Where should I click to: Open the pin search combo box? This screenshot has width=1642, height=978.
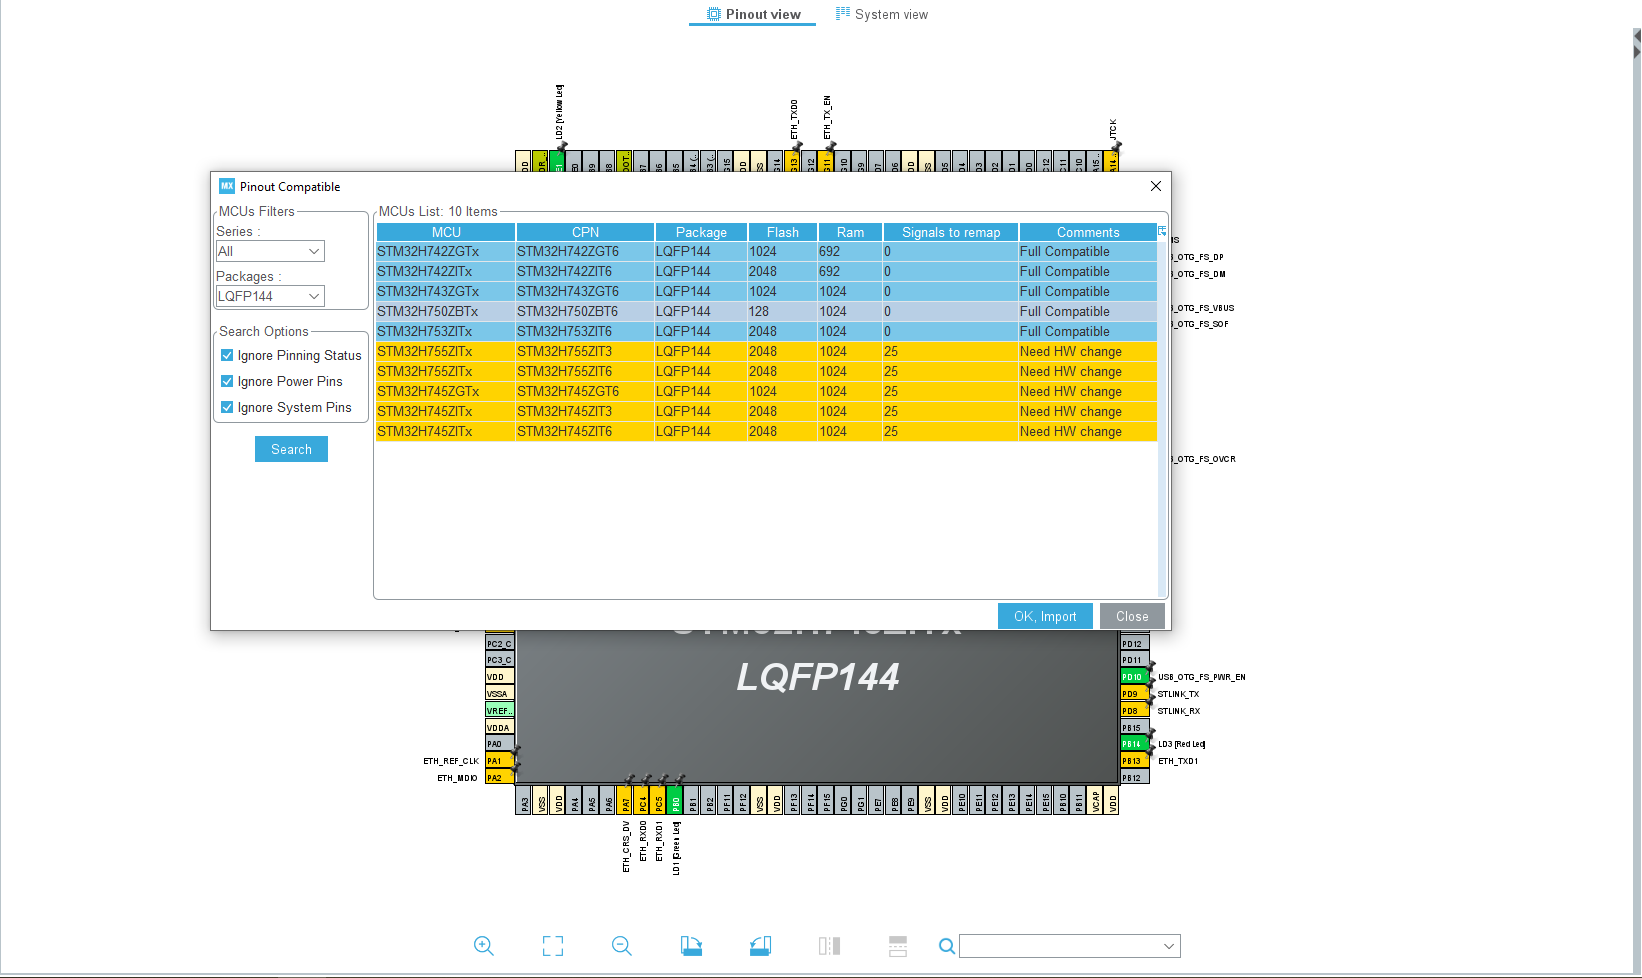pos(1070,946)
